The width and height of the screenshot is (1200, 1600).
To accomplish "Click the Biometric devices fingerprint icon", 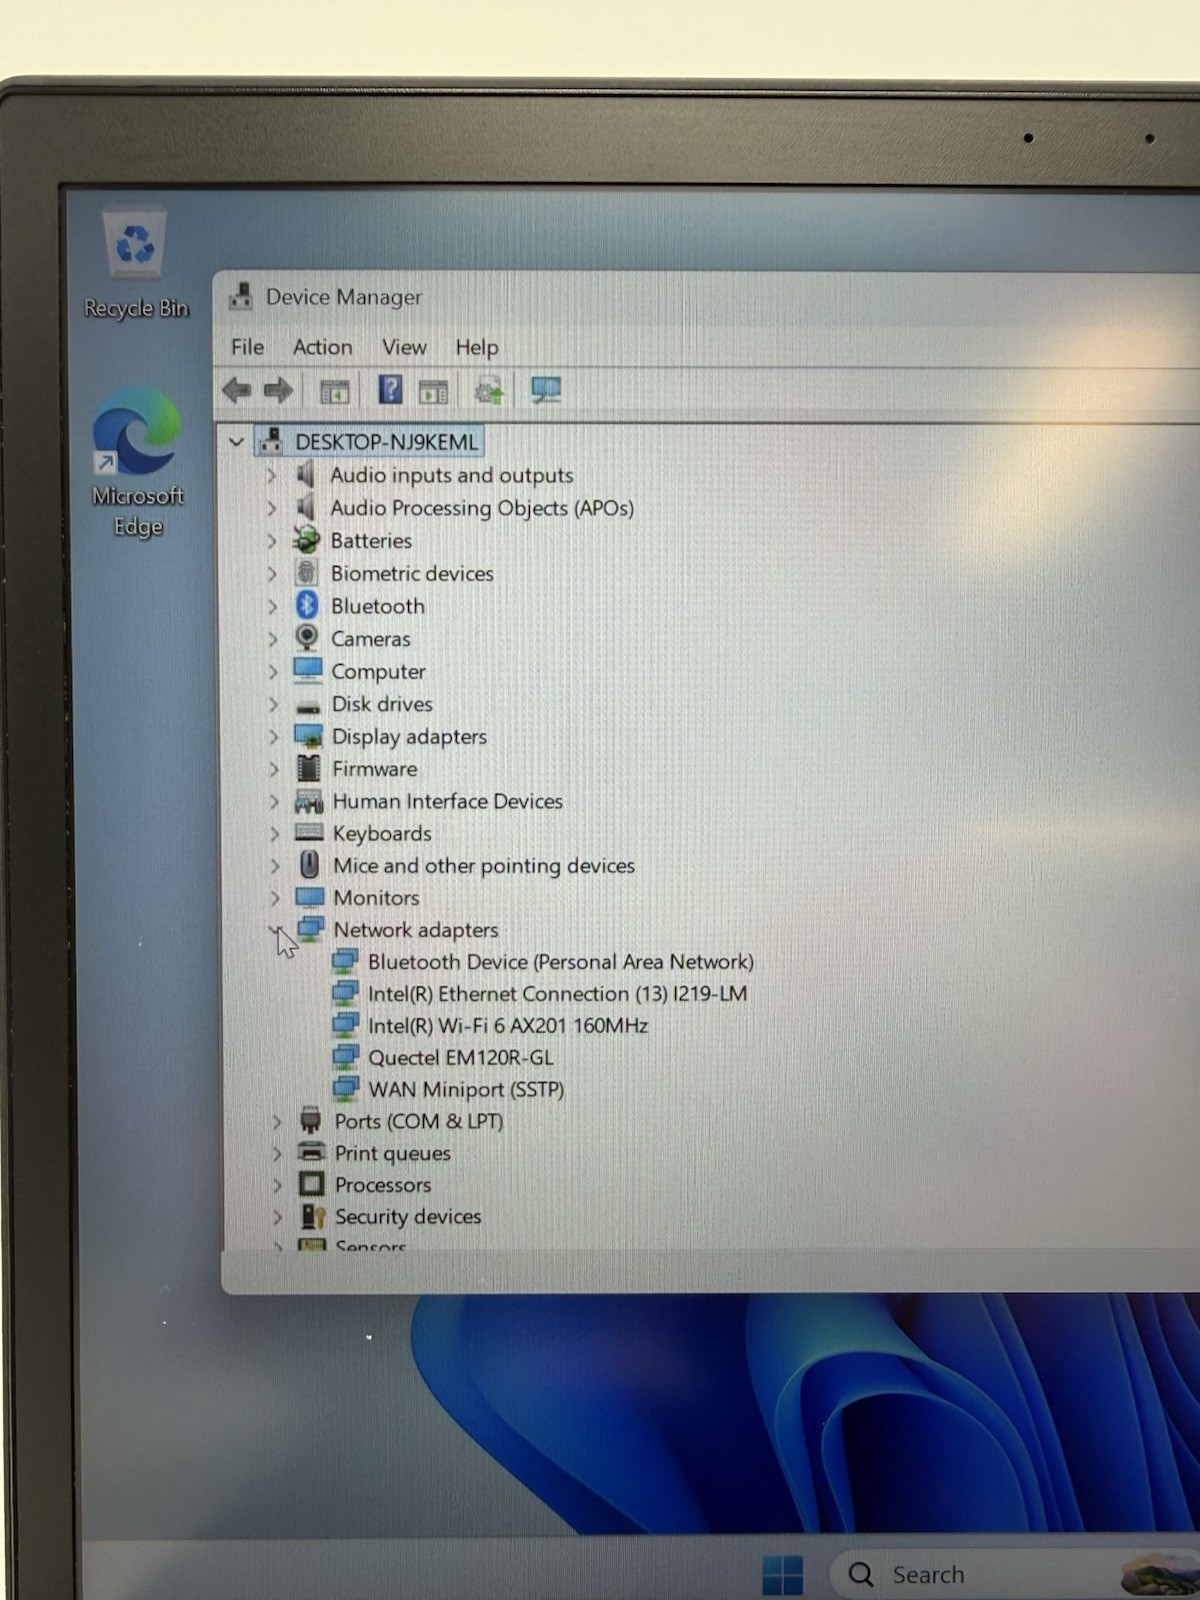I will click(306, 573).
